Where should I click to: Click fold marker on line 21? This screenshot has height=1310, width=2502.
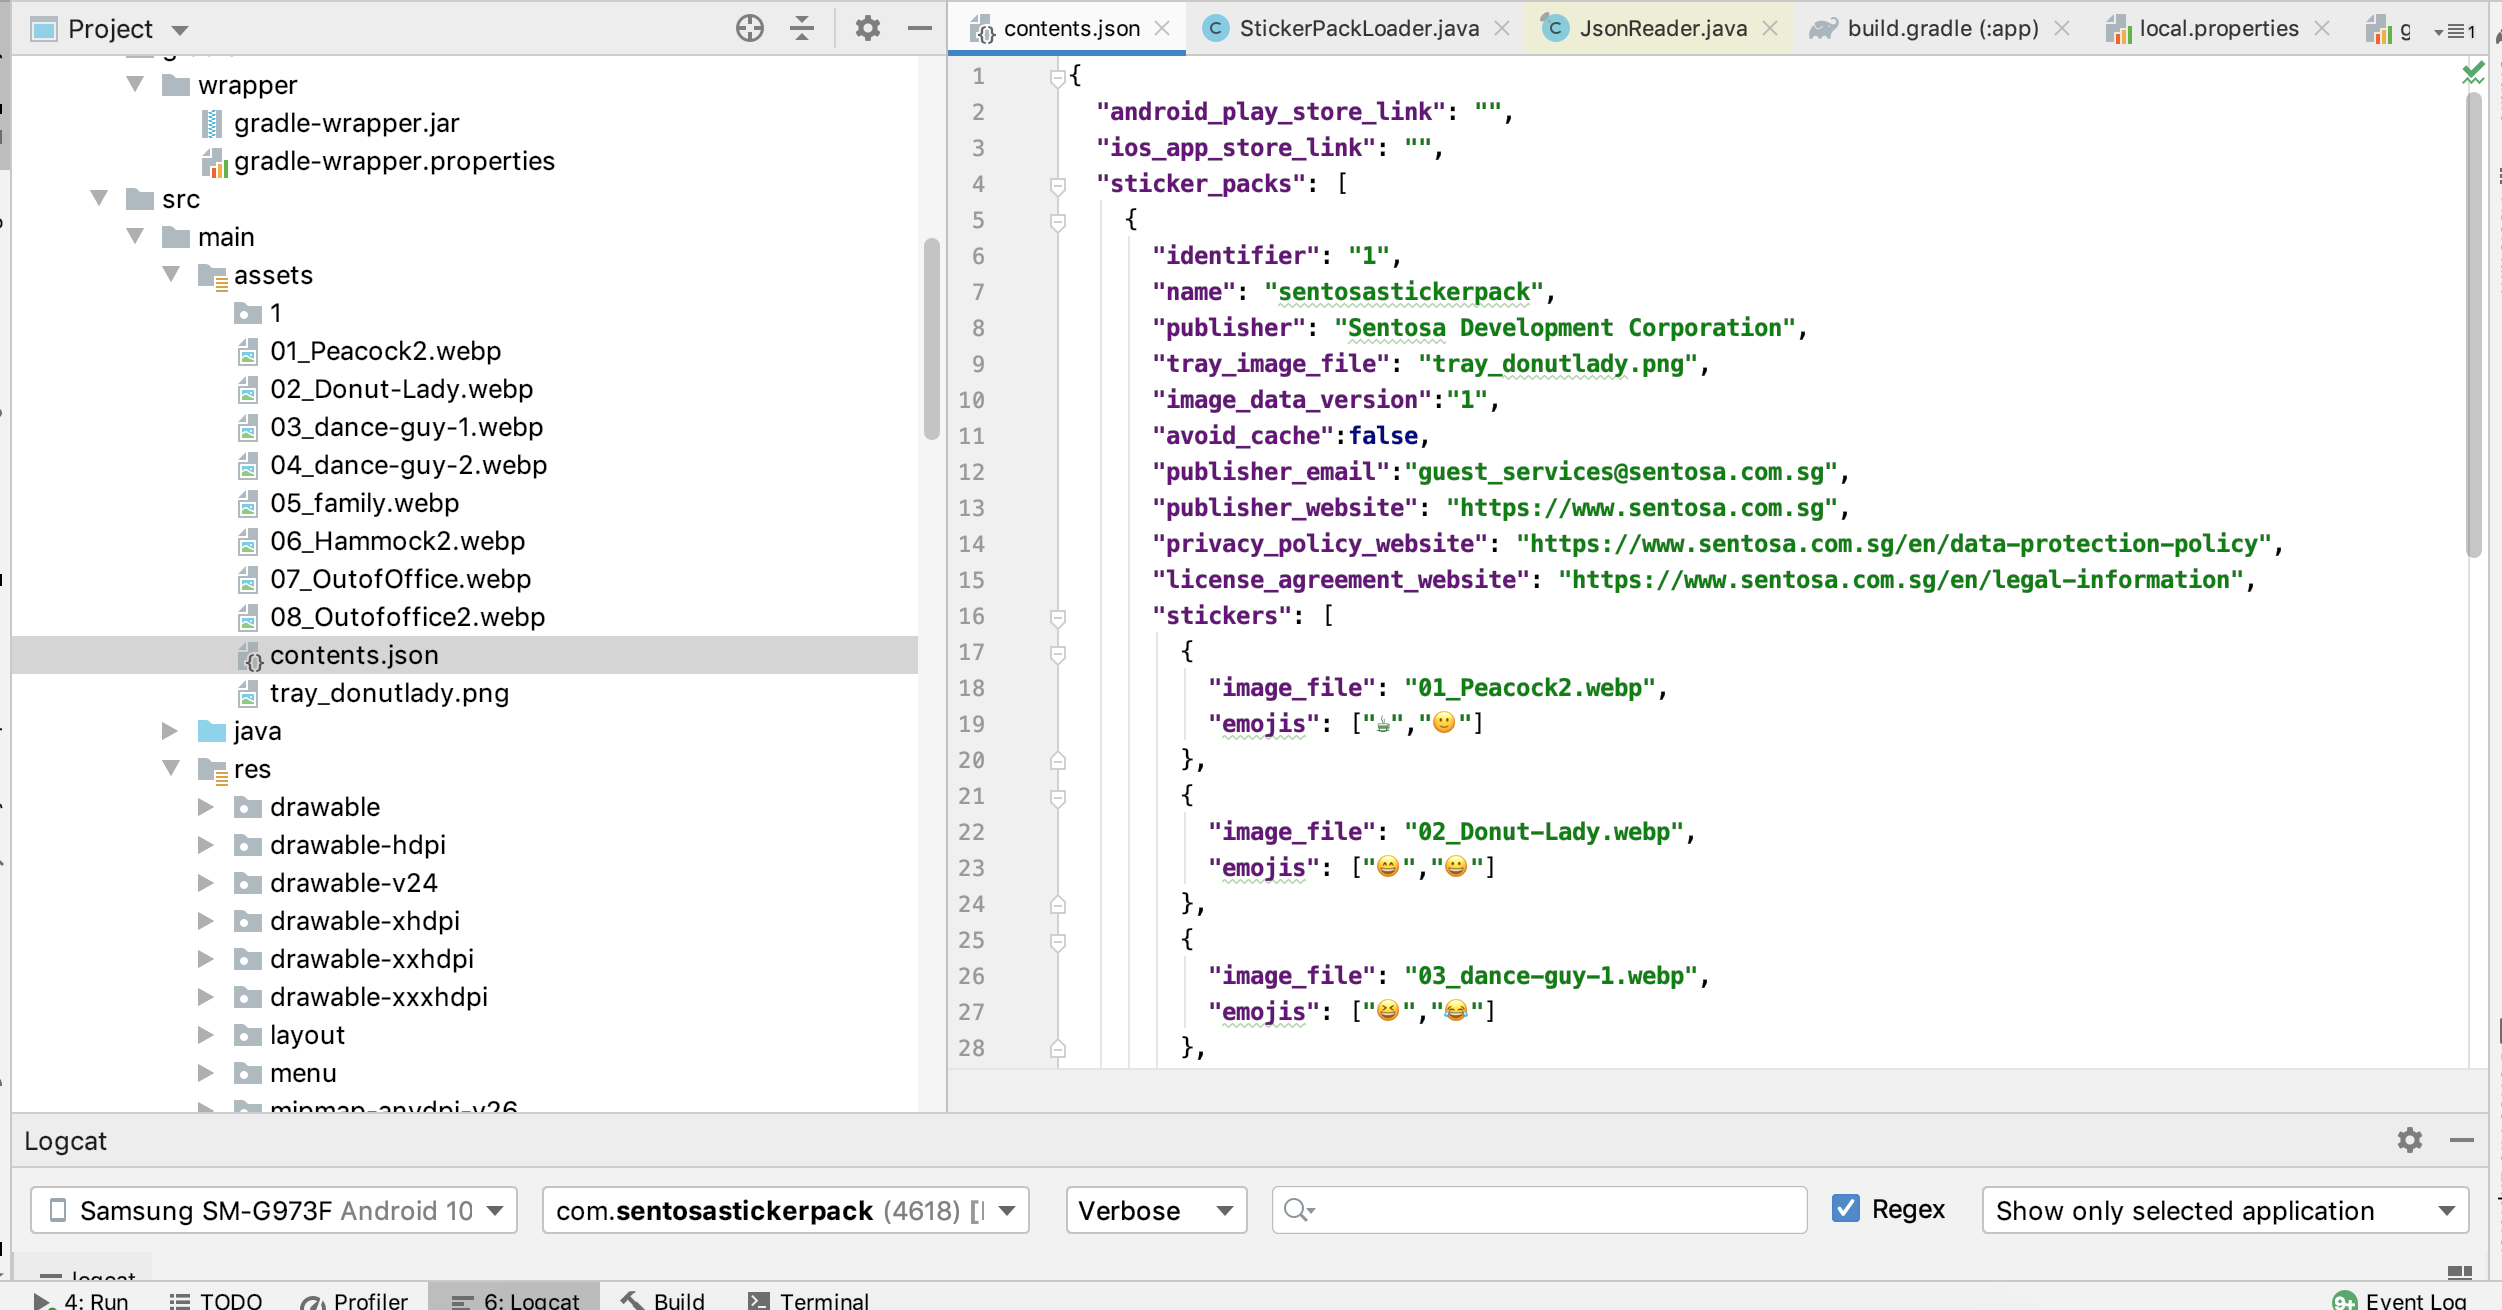(1058, 797)
